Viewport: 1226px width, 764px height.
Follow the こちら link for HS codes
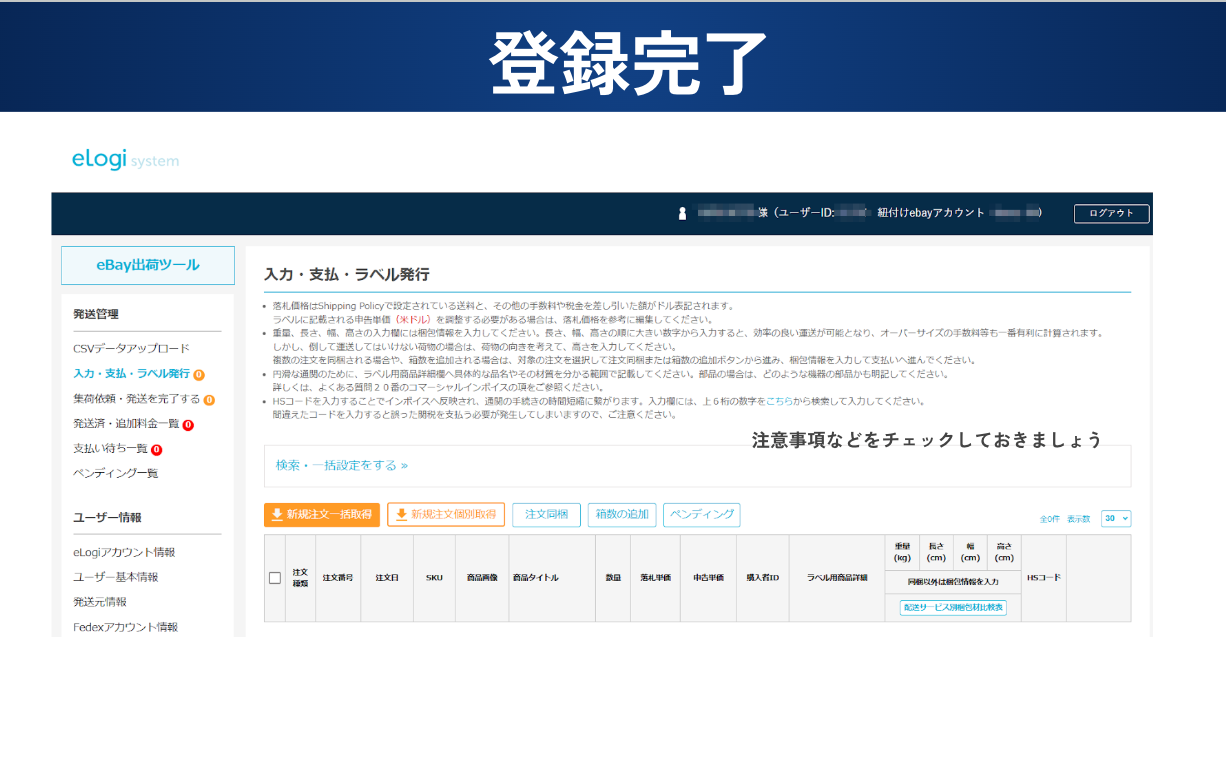click(779, 401)
